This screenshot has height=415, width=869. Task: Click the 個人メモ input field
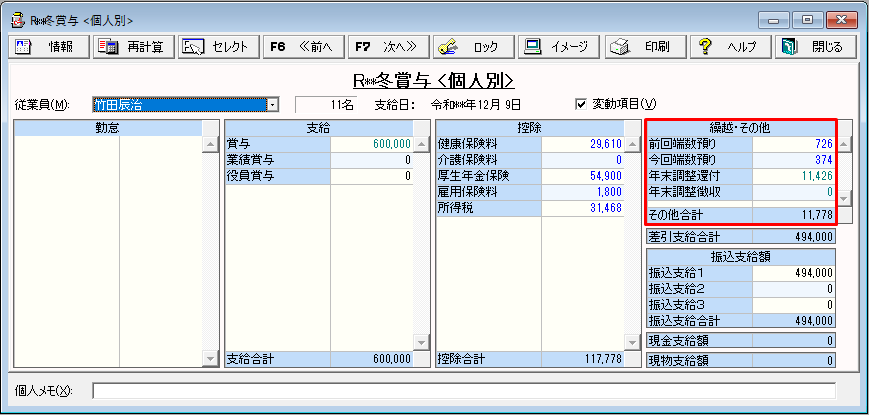coord(464,391)
